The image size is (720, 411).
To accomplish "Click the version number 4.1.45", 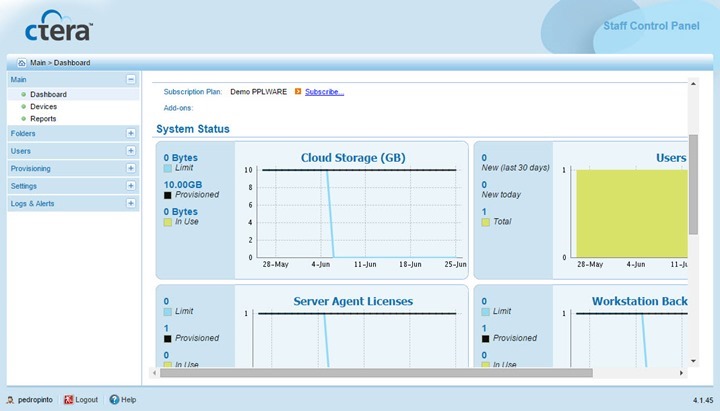I will tap(703, 400).
